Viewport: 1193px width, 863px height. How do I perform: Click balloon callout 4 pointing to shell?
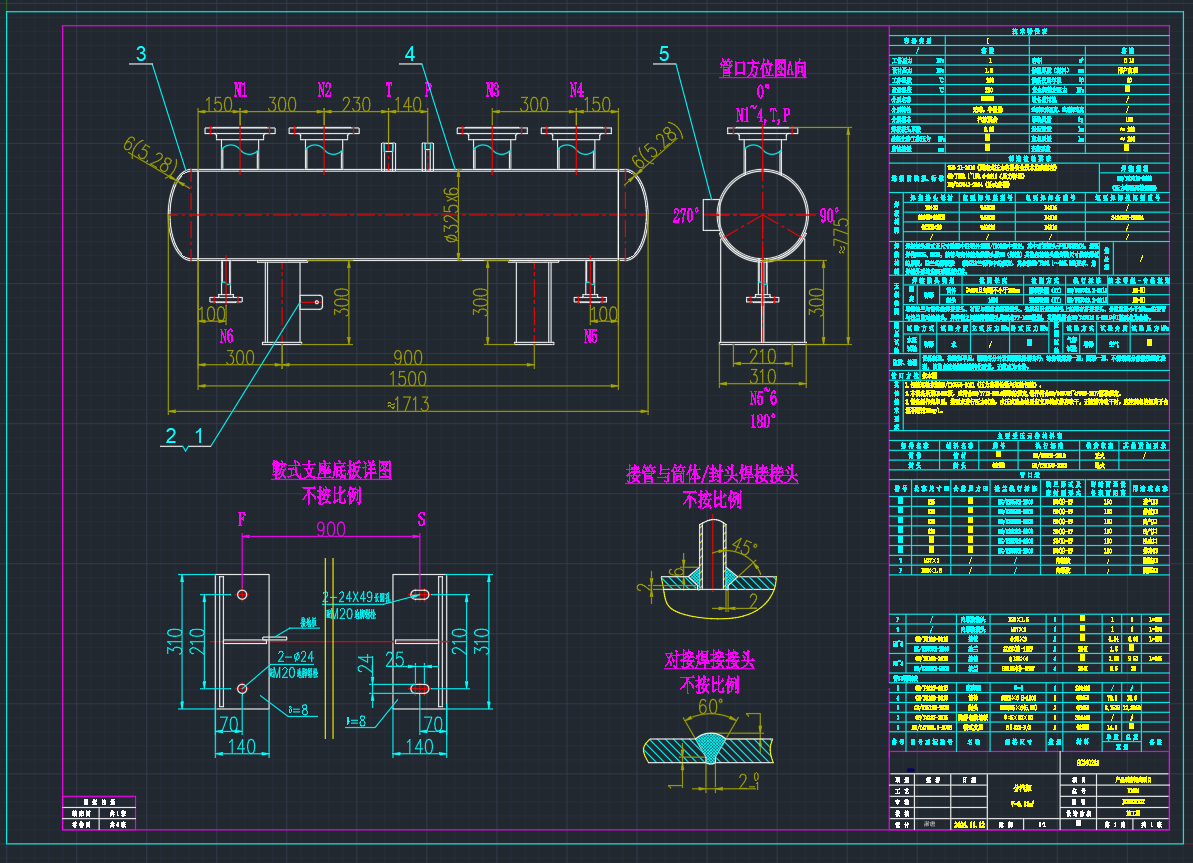click(x=409, y=52)
